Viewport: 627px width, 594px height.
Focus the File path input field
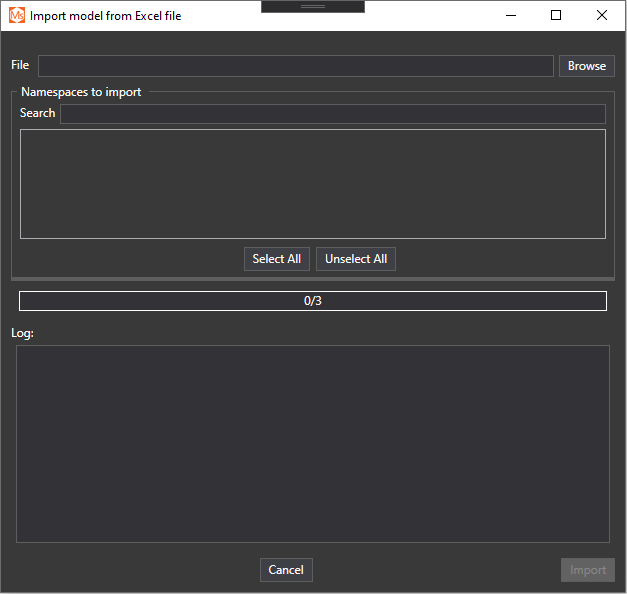click(295, 66)
